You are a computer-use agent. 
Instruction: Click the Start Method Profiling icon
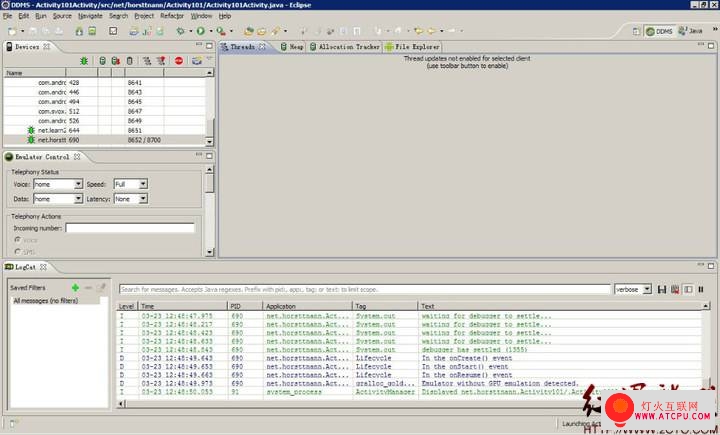coord(161,61)
